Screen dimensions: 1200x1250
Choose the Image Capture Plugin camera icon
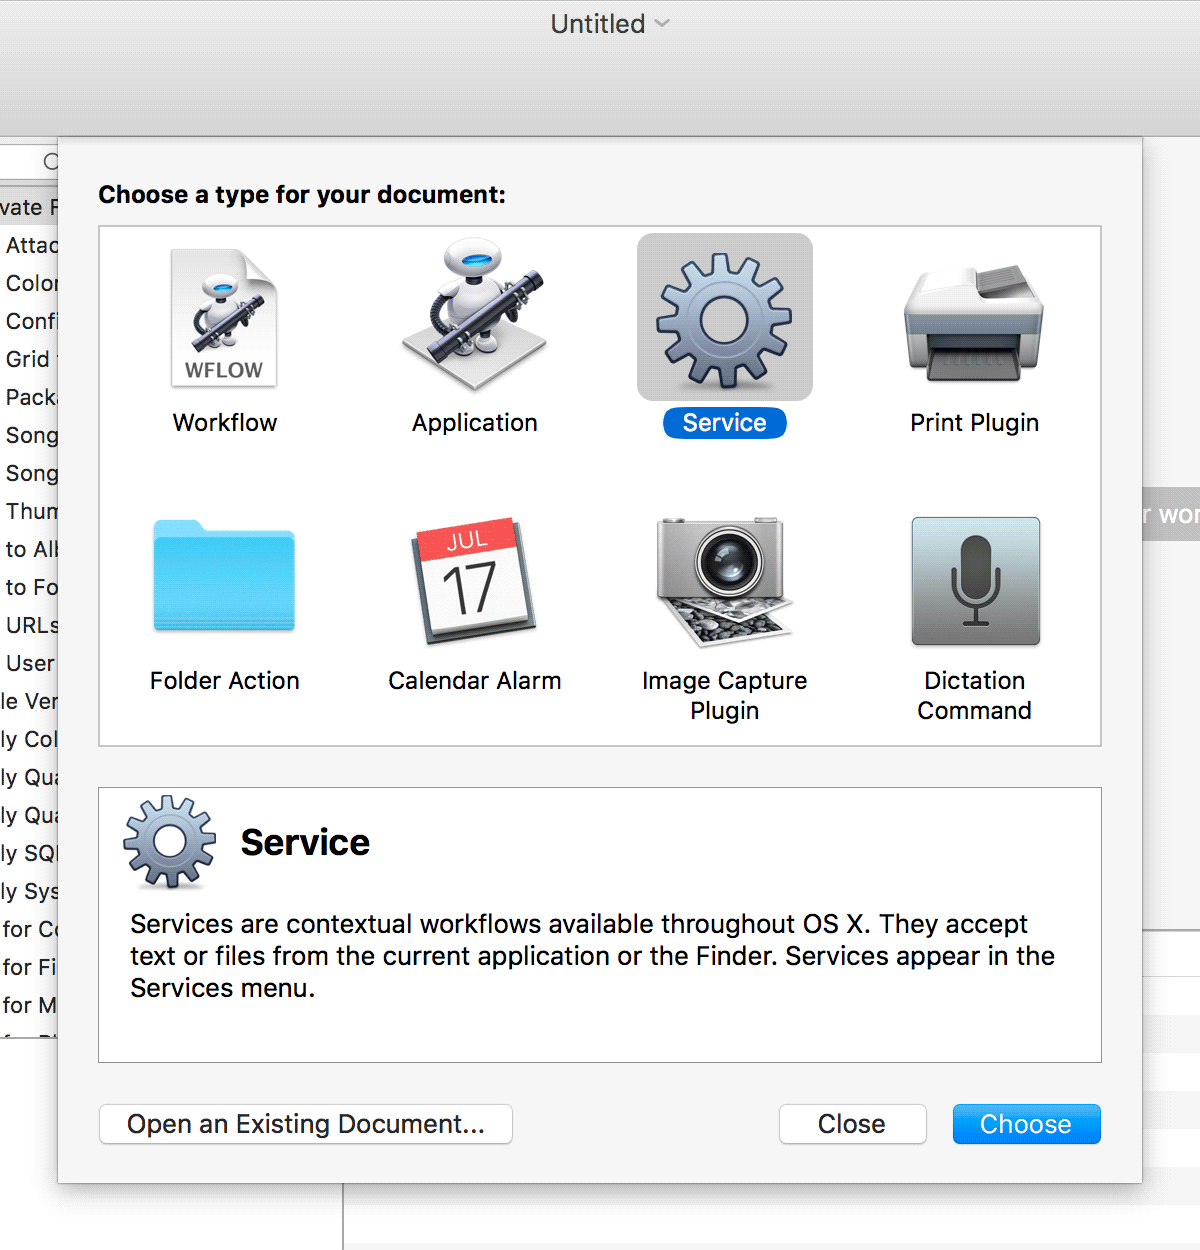pos(724,578)
